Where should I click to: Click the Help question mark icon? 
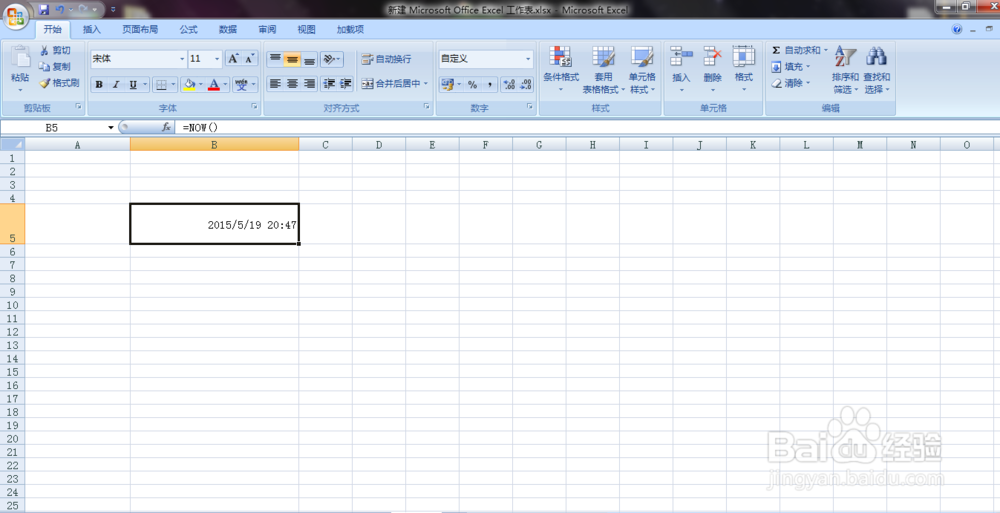[x=957, y=29]
